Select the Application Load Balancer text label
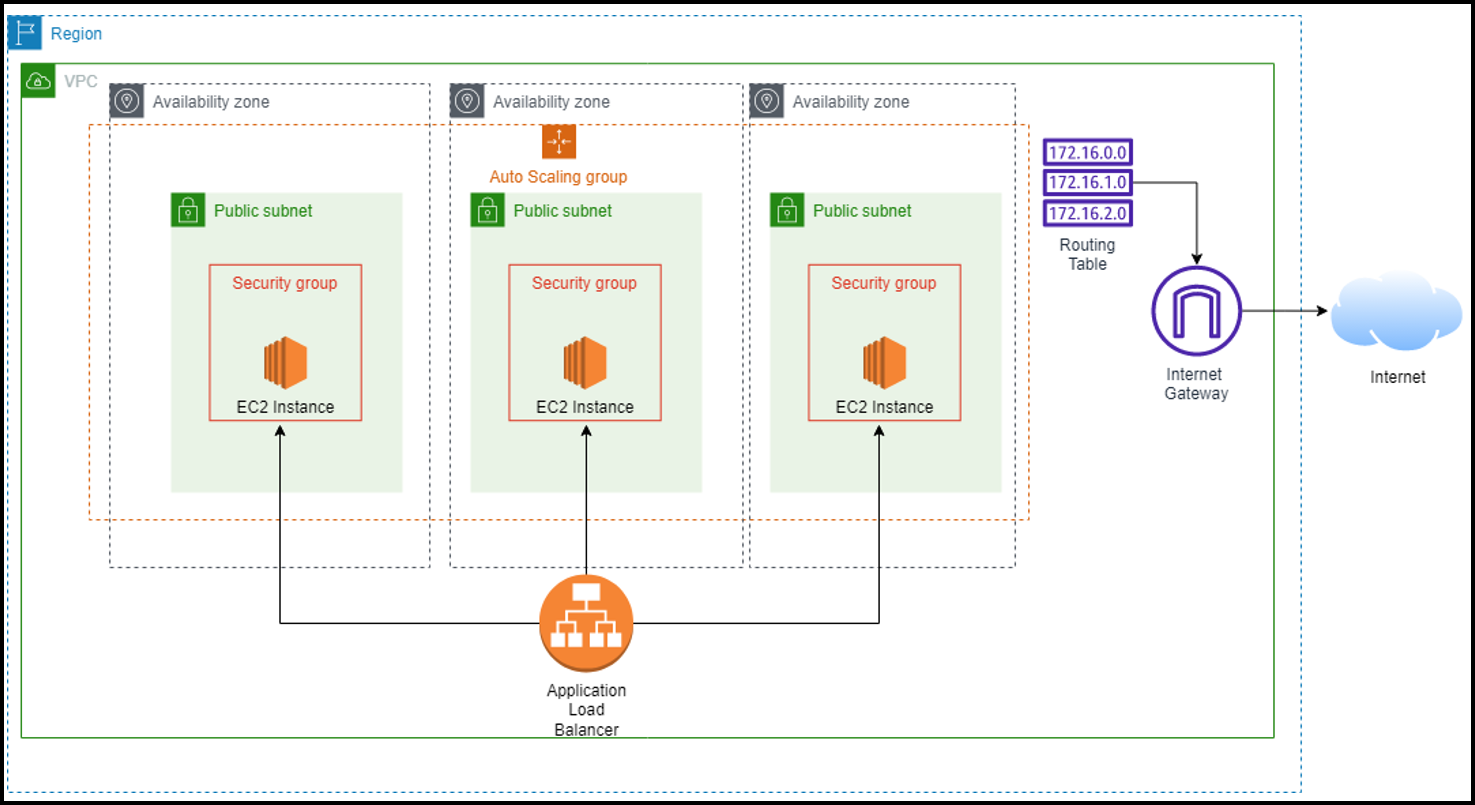 click(586, 709)
